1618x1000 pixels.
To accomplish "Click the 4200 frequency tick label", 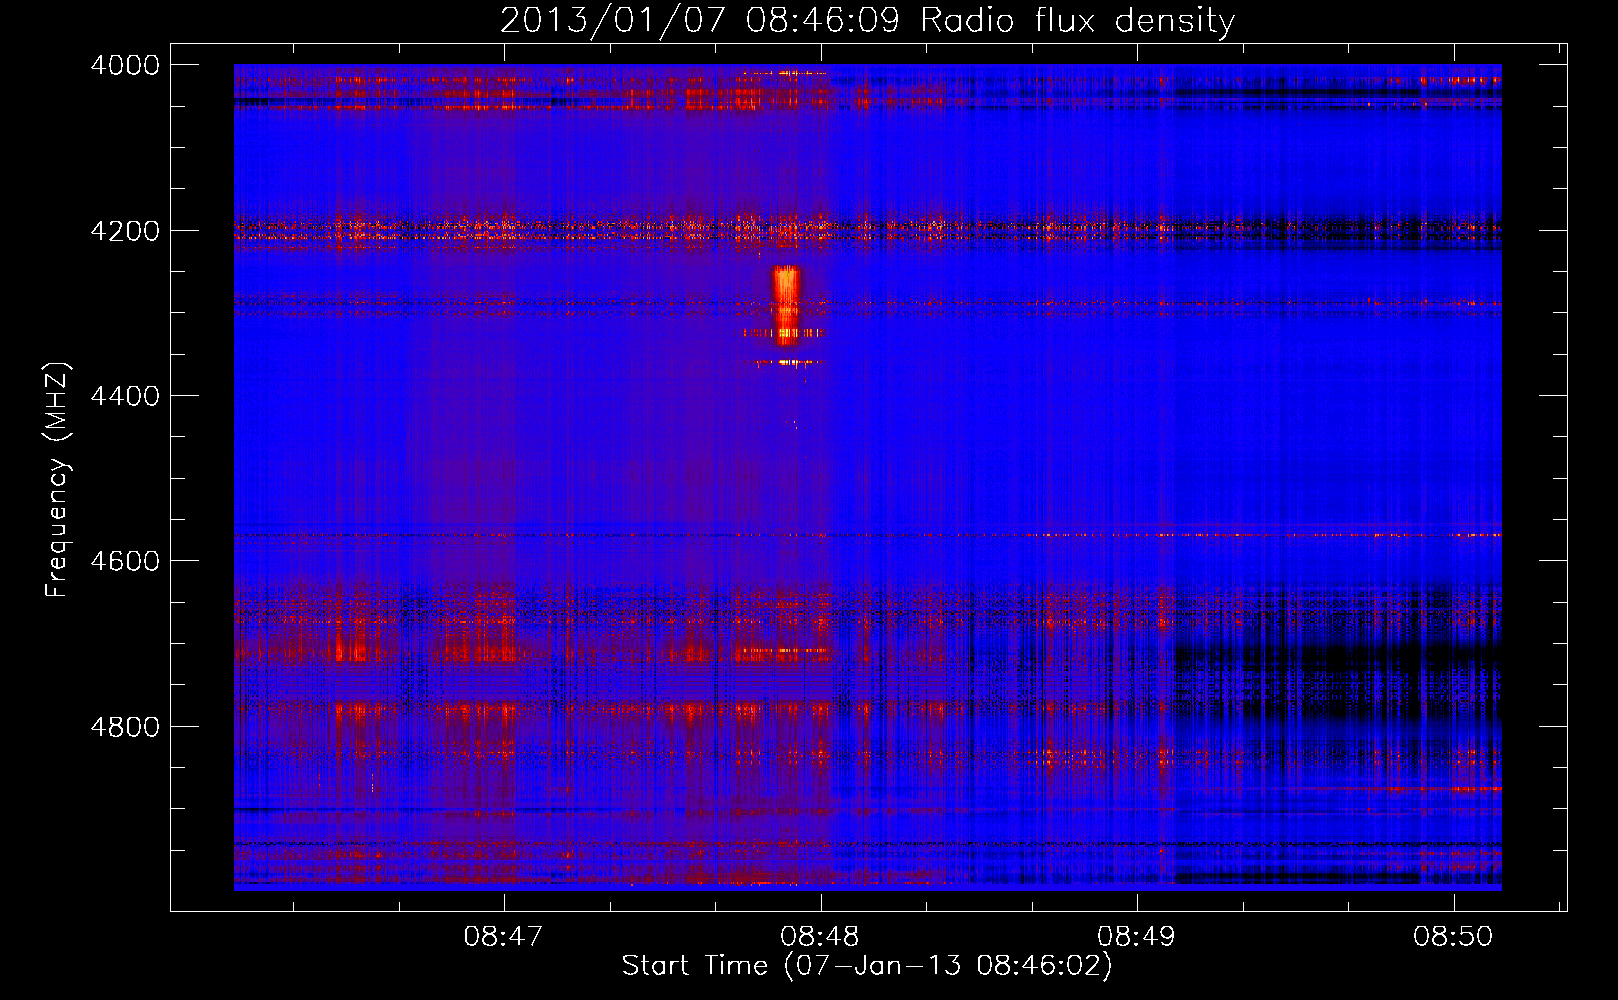I will click(x=125, y=231).
